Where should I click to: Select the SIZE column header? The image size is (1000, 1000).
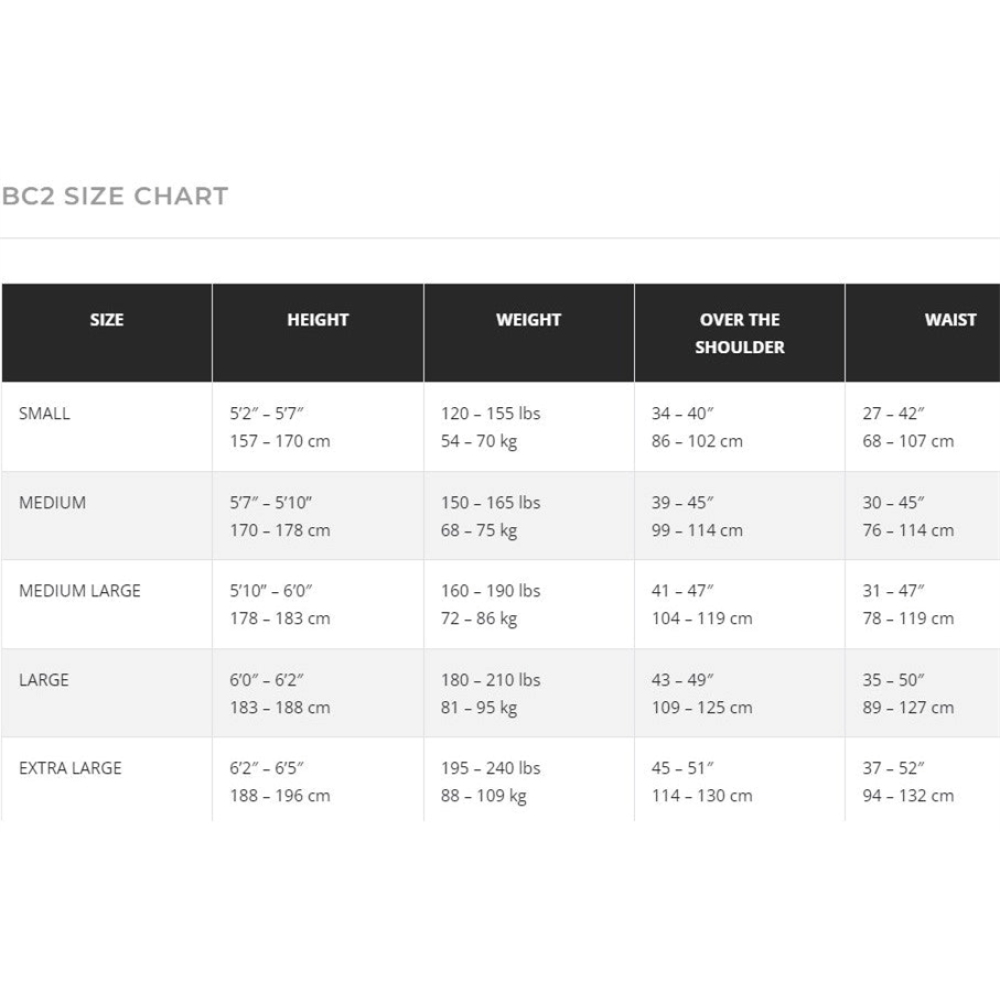(x=107, y=320)
